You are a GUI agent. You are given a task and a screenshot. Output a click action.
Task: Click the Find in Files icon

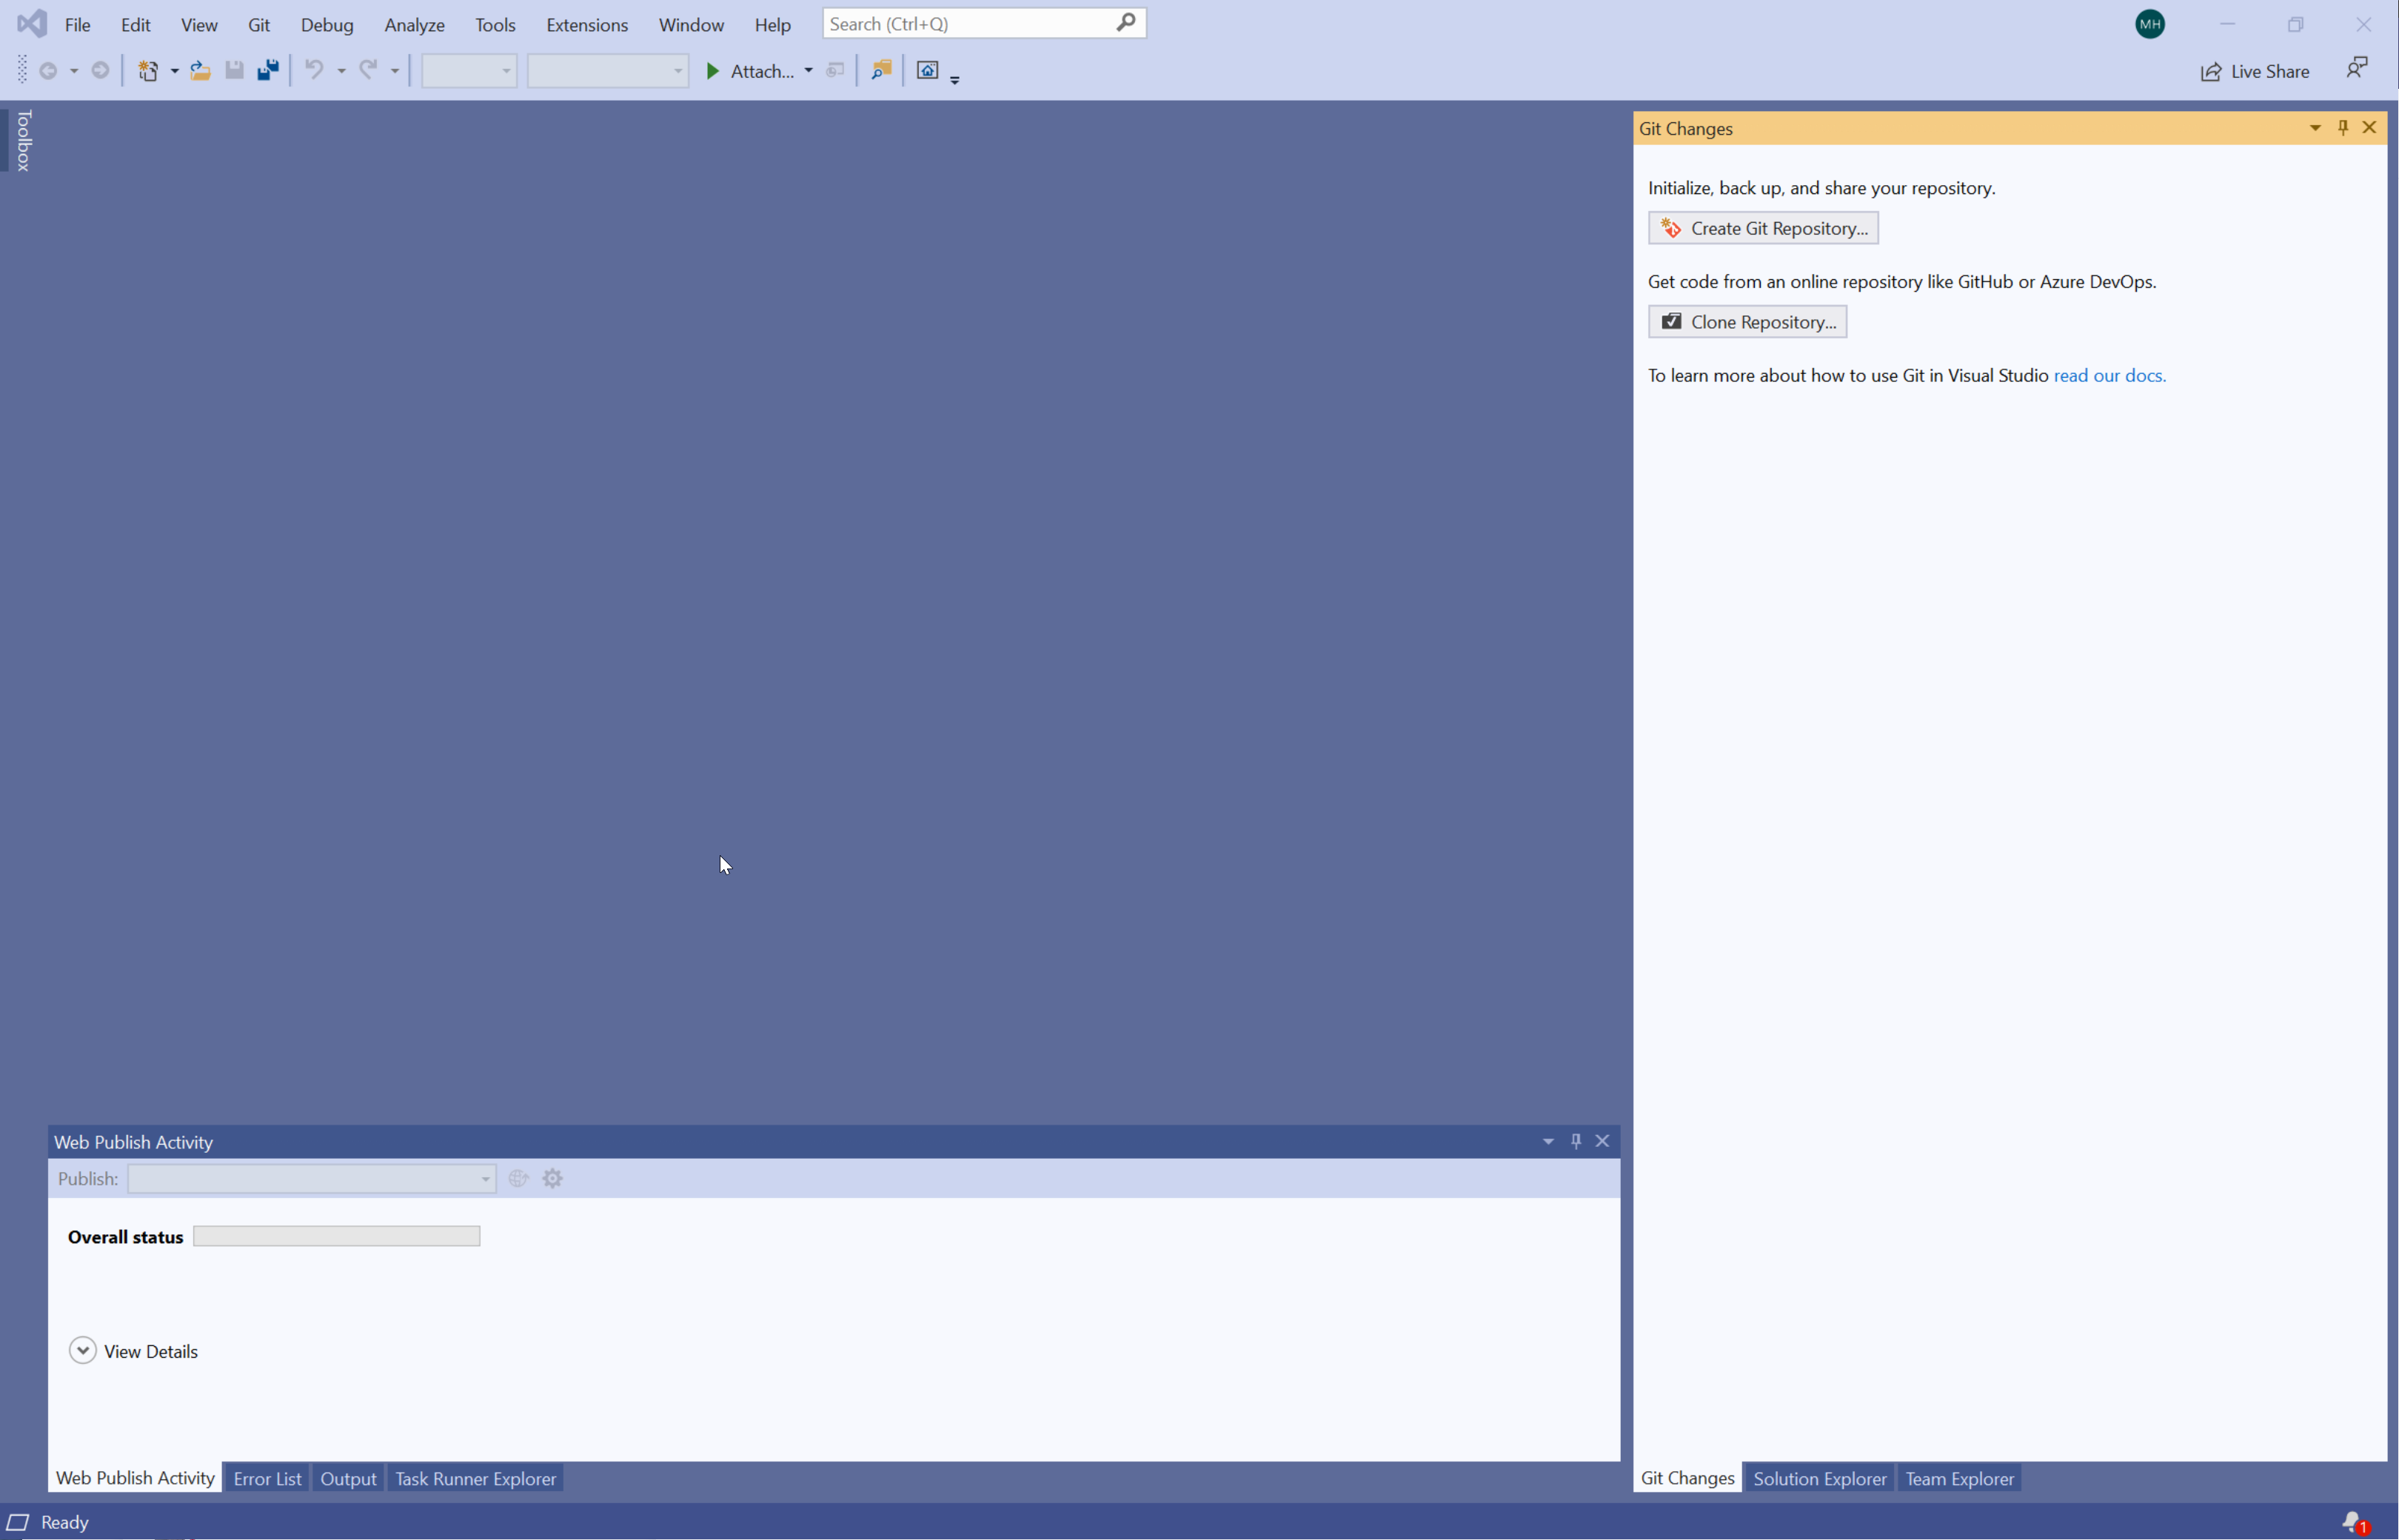(881, 70)
